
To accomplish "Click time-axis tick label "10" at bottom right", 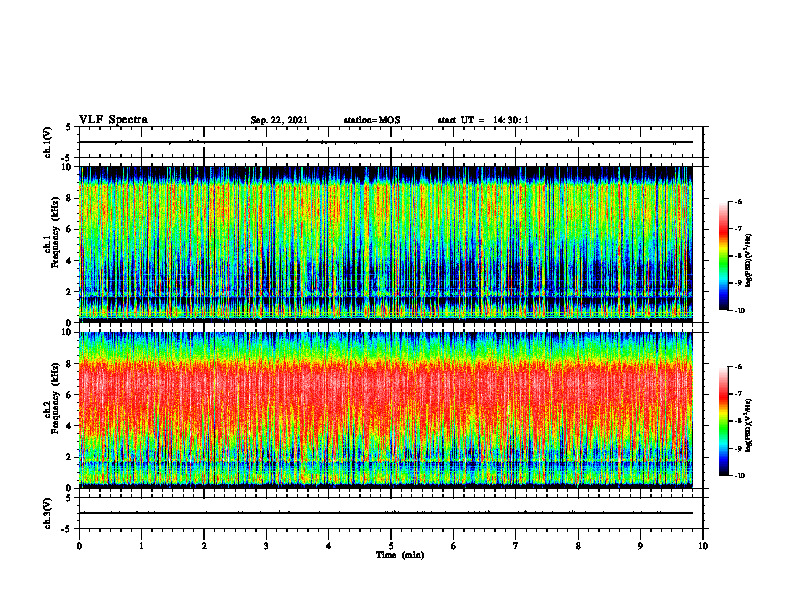I will (x=703, y=545).
